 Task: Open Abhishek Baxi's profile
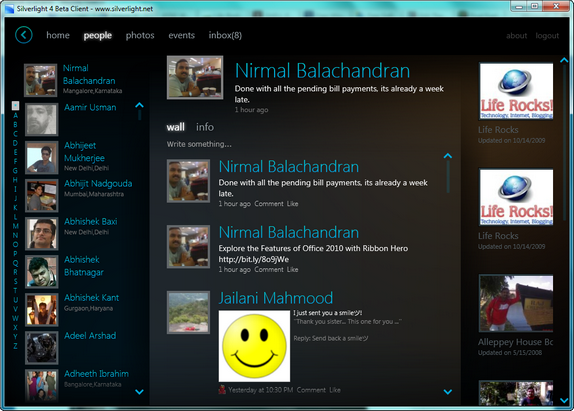[91, 222]
